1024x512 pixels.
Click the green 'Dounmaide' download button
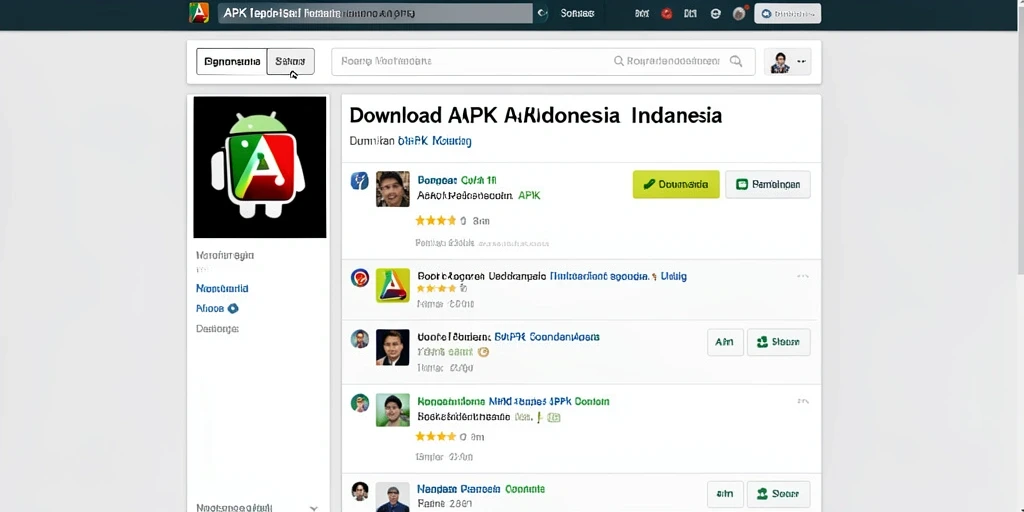click(676, 184)
